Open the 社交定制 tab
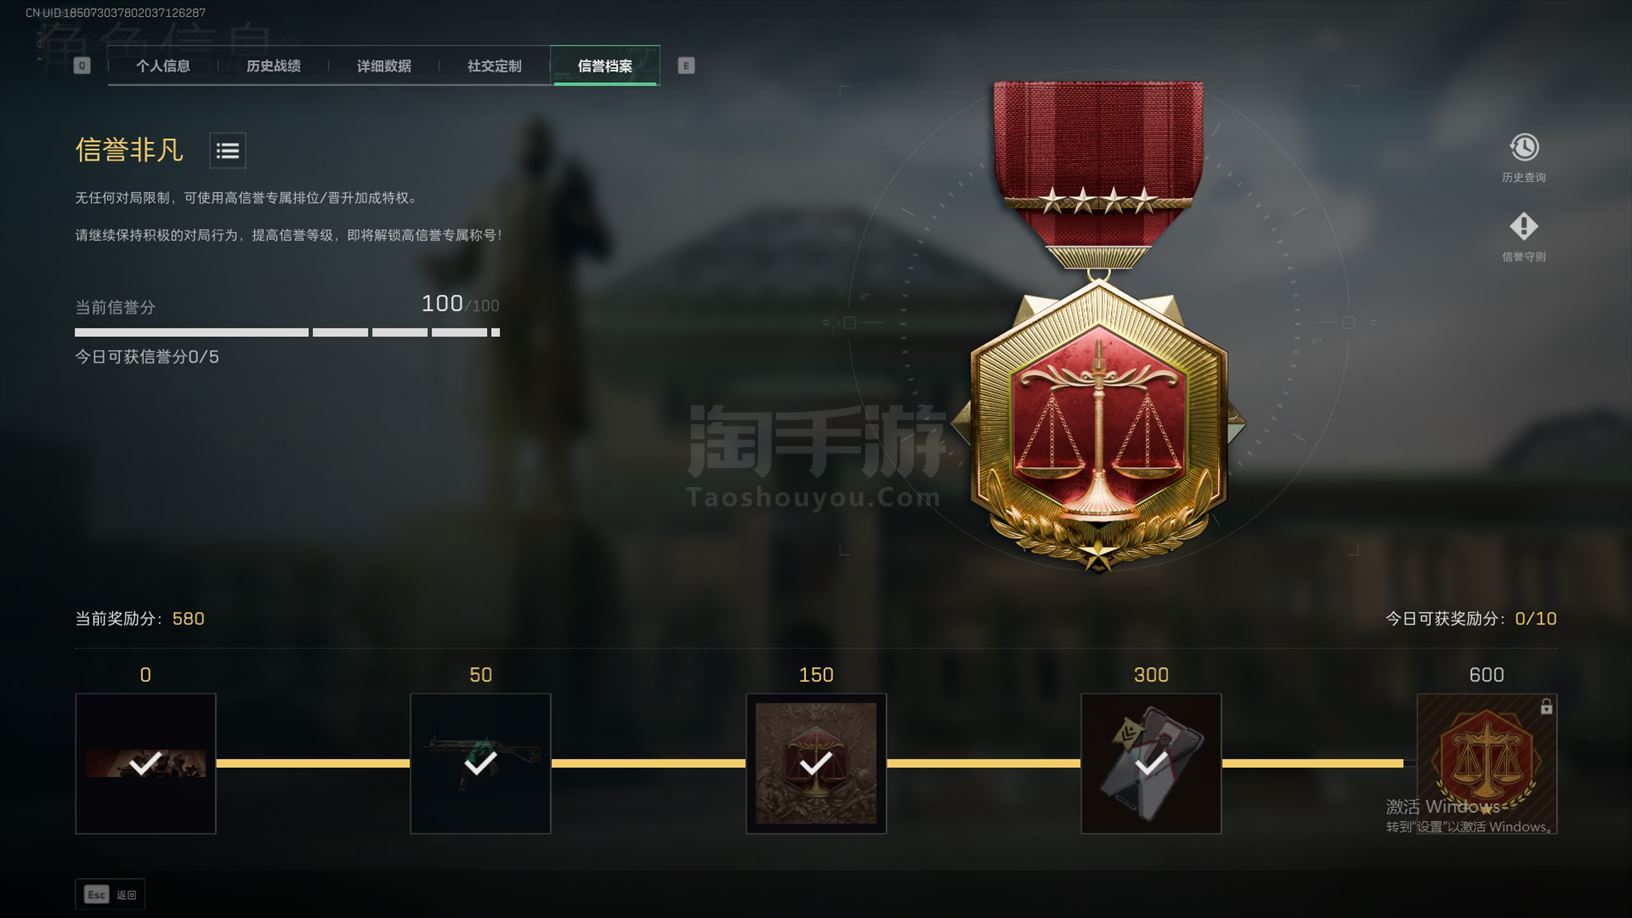Screen dimensions: 1632x918 pos(494,66)
